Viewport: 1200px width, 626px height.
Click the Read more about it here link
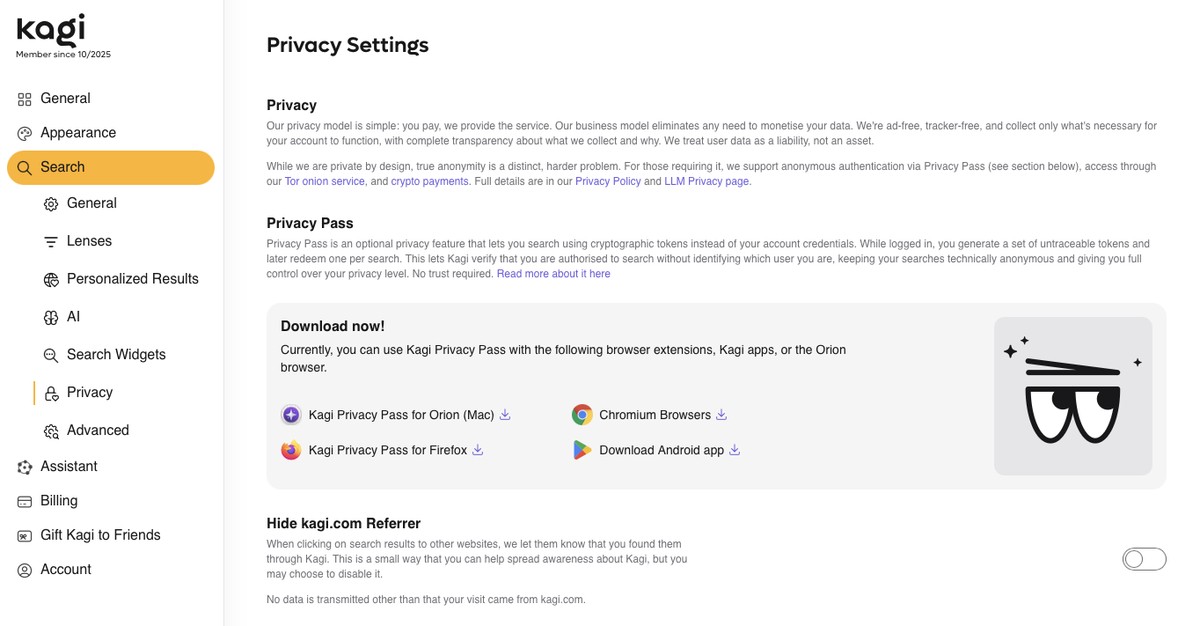[x=552, y=273]
